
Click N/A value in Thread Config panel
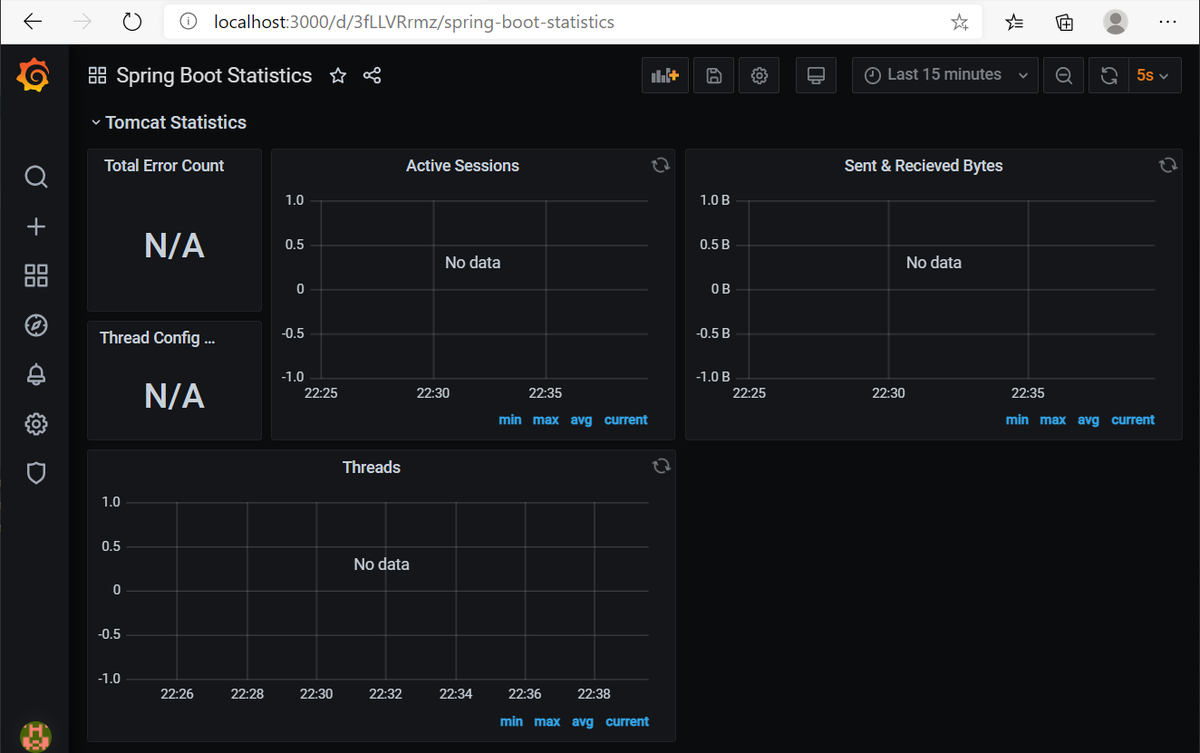[x=174, y=396]
